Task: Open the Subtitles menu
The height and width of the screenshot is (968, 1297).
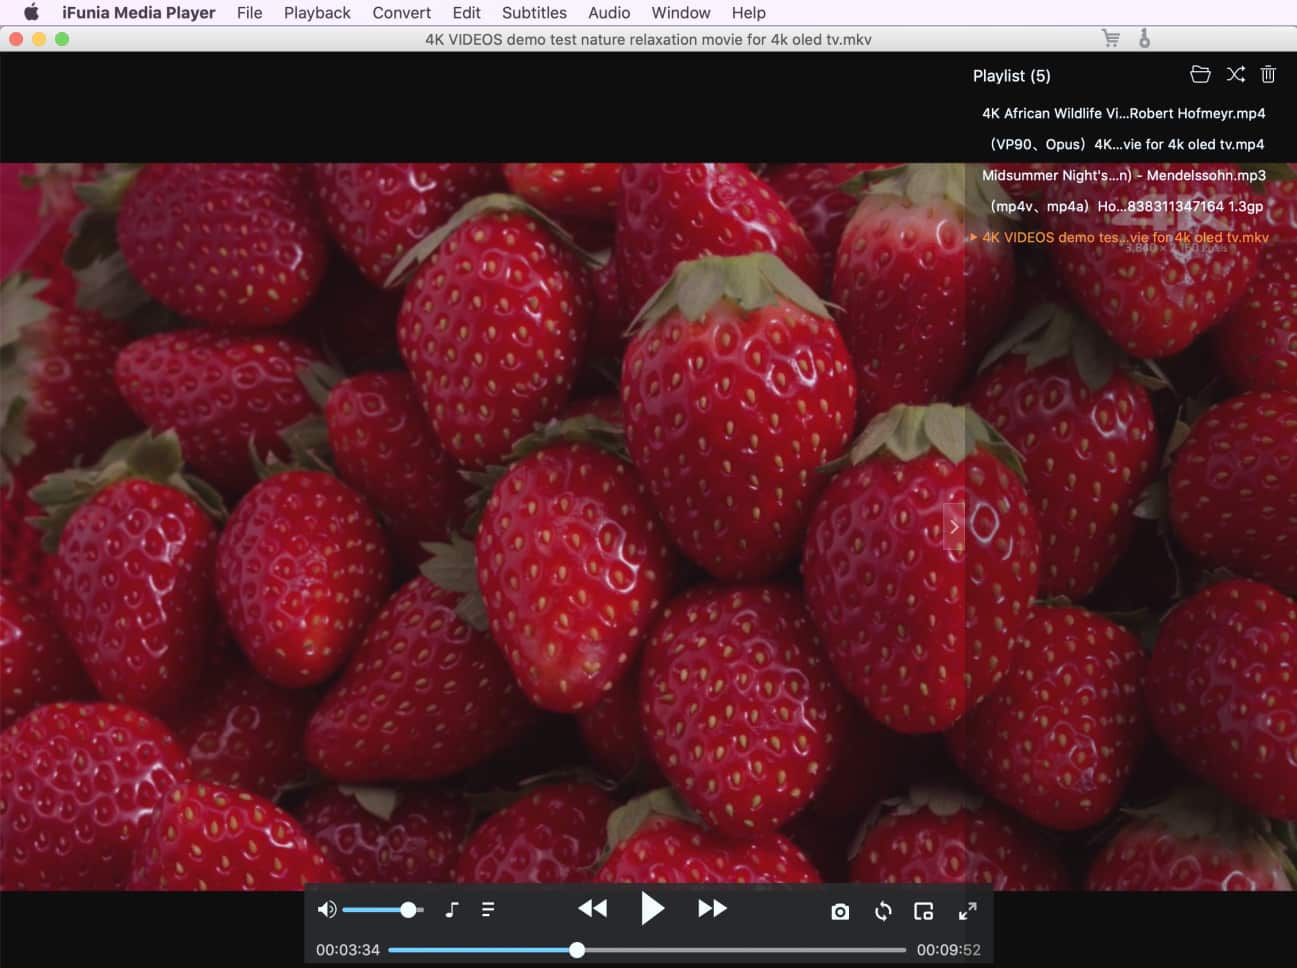Action: point(534,13)
